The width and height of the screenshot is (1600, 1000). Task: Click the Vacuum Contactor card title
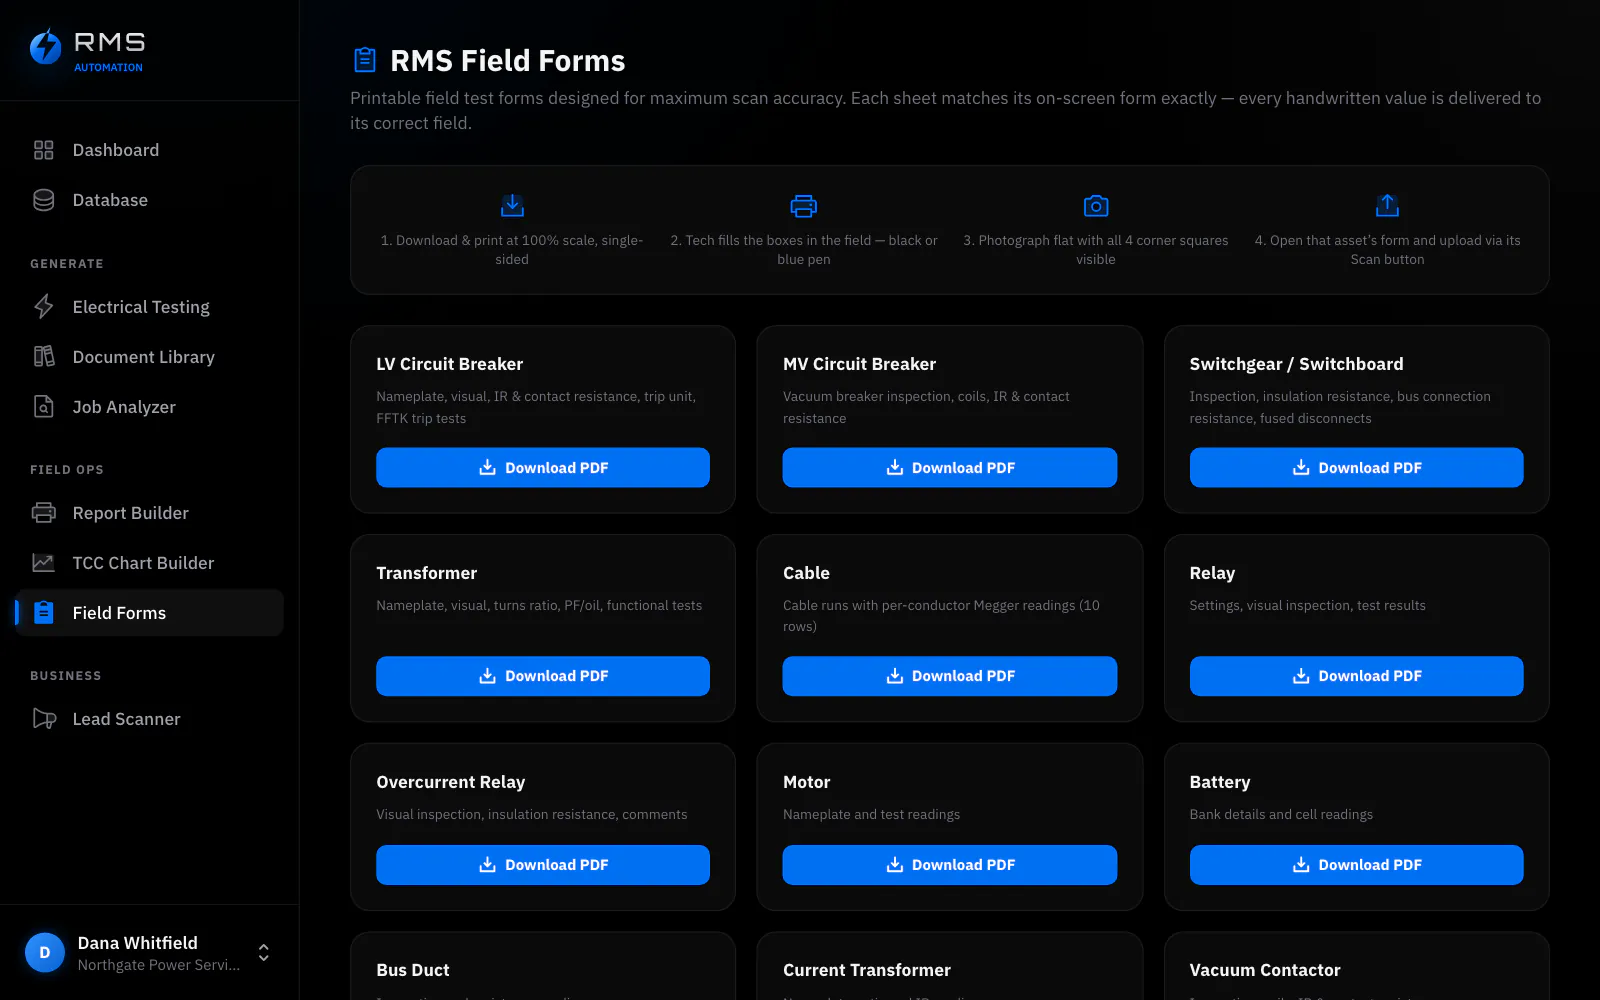coord(1265,970)
